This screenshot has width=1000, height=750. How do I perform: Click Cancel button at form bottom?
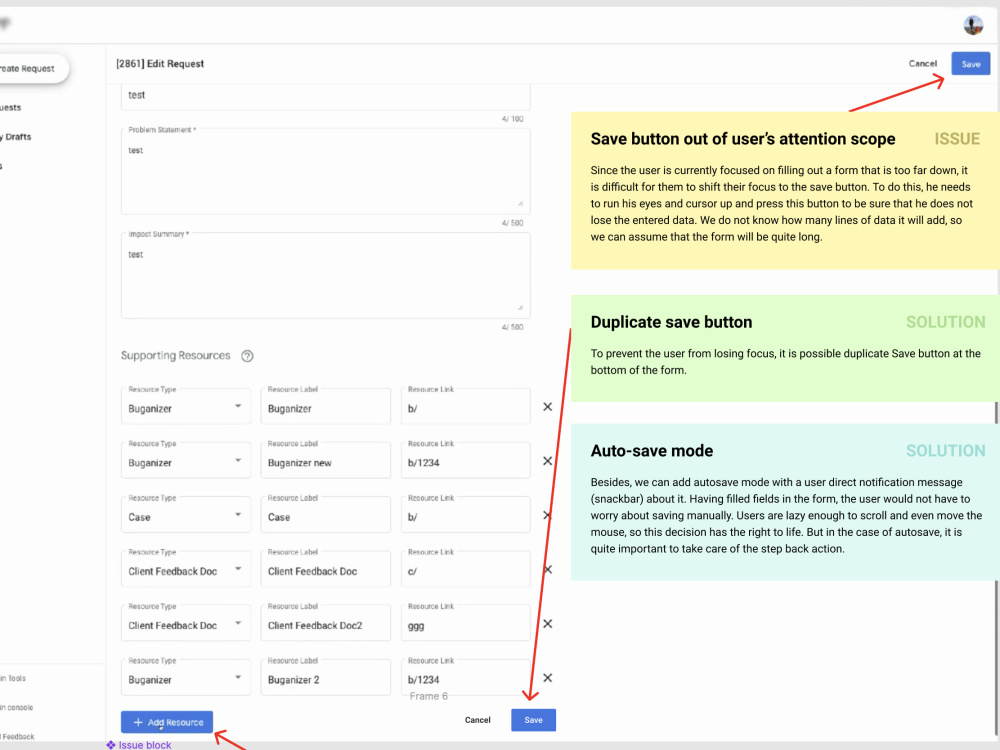click(x=478, y=720)
